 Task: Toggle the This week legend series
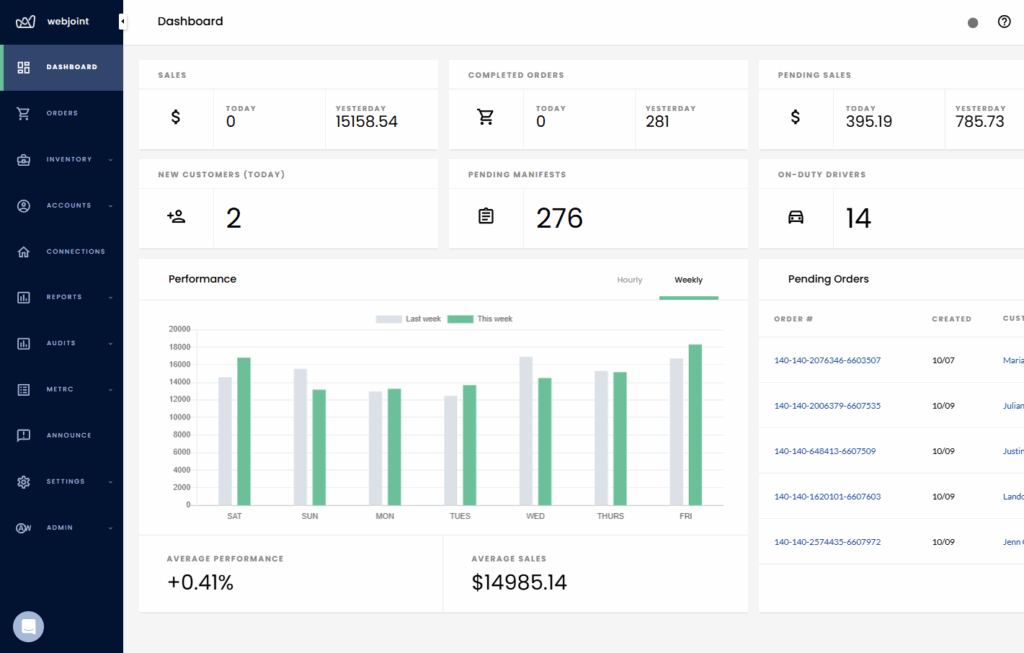coord(480,319)
